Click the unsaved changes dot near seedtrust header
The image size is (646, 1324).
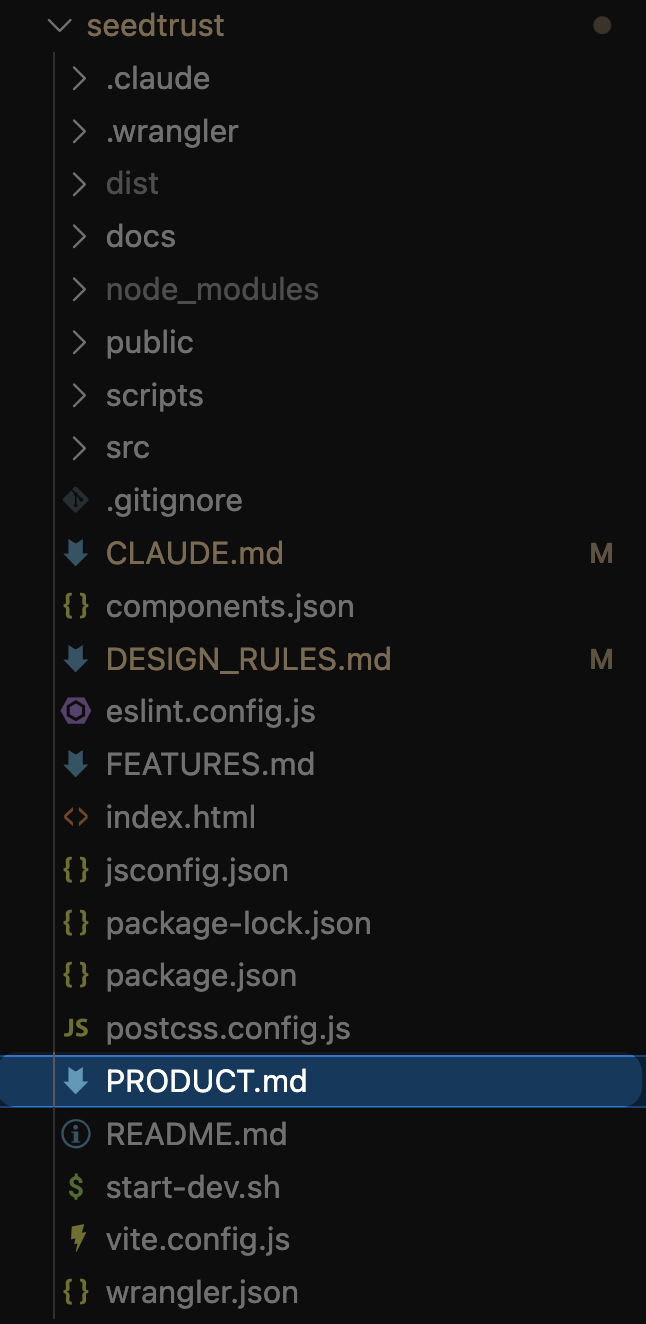(x=603, y=25)
